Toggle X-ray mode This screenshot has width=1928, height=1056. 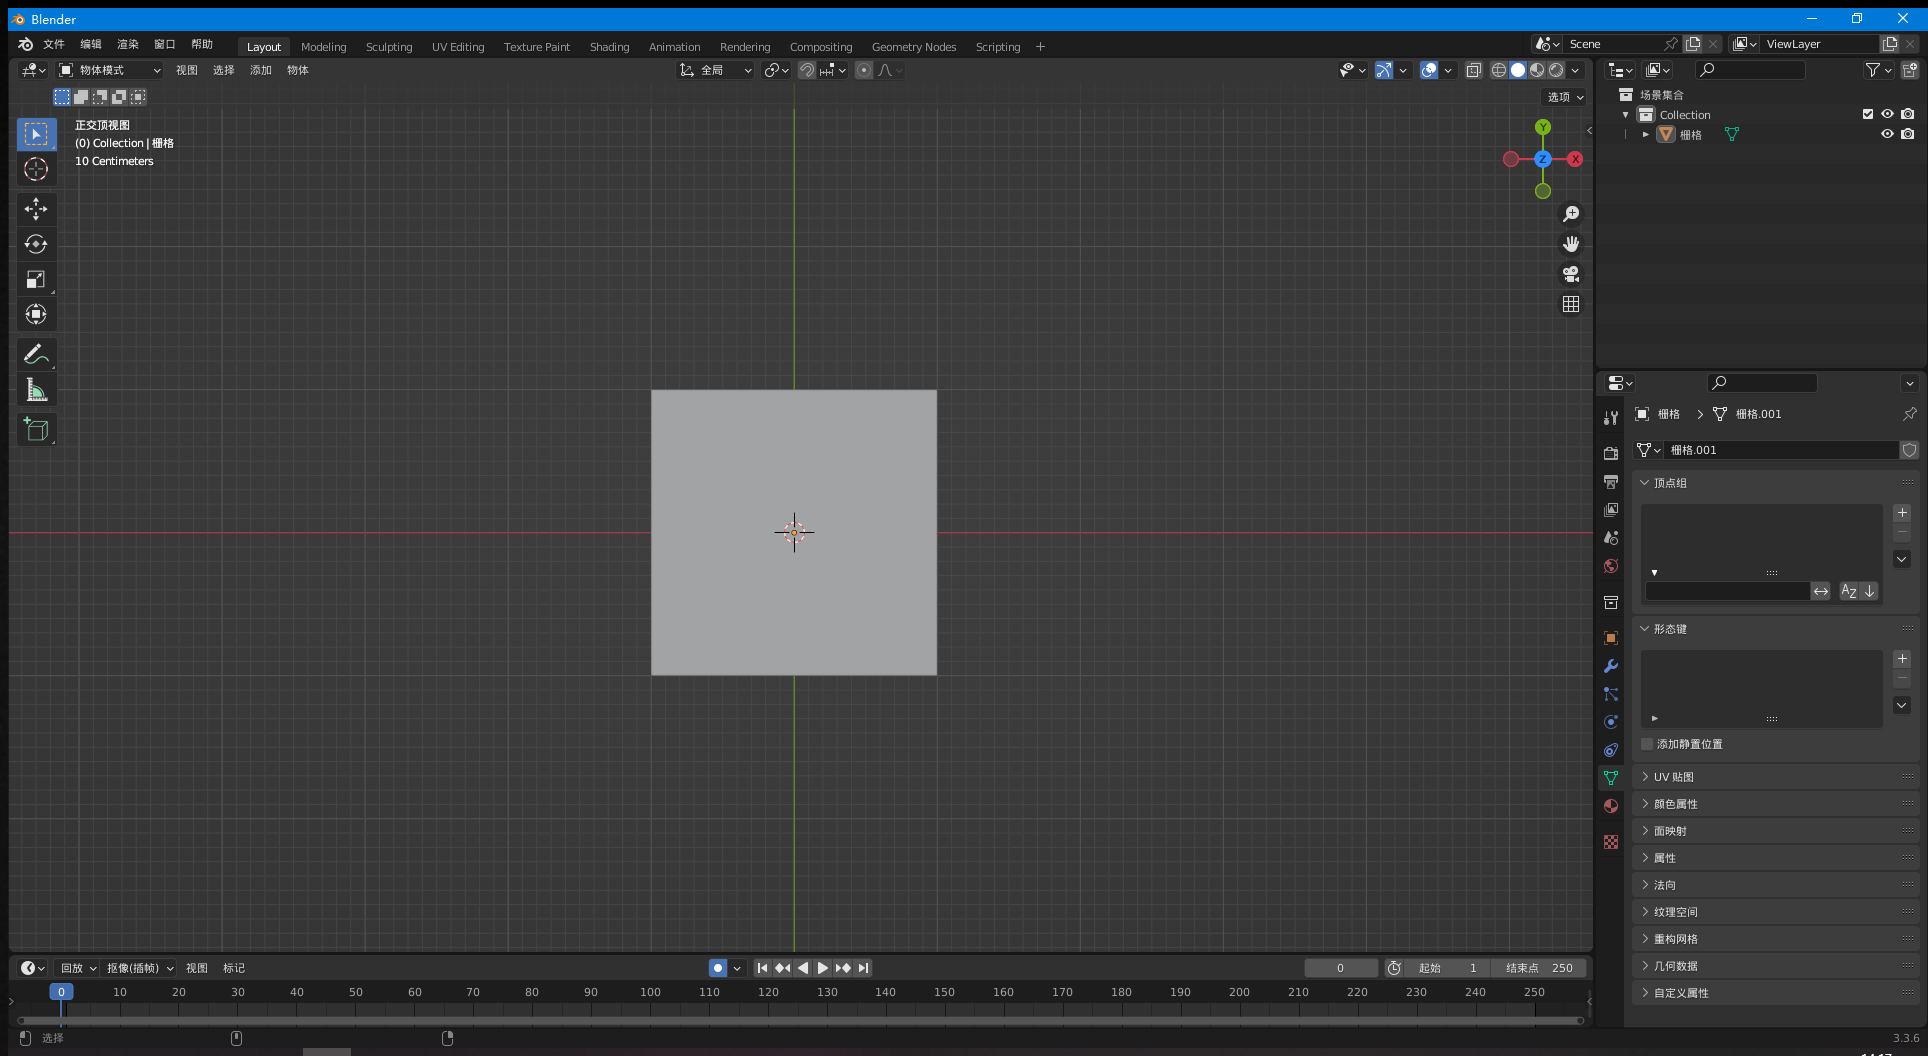[1474, 70]
